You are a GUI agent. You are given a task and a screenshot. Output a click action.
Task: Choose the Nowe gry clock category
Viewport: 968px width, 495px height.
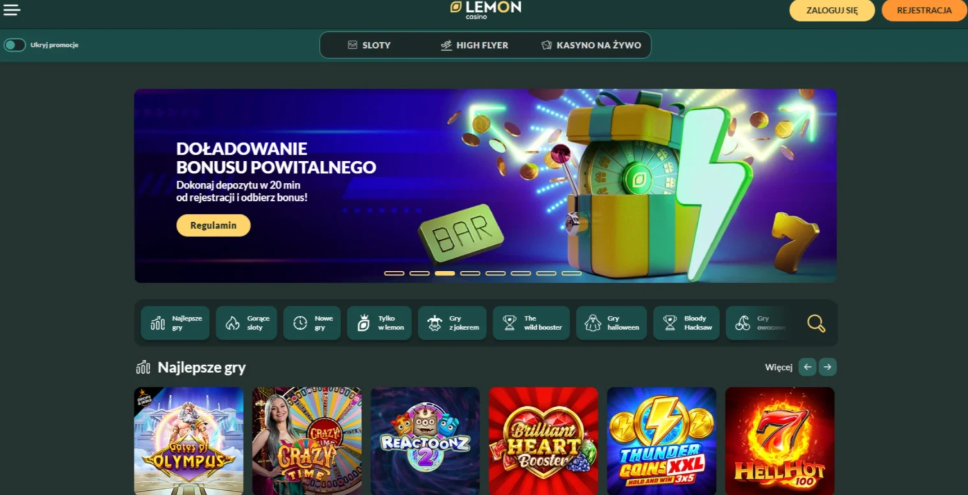coord(312,323)
